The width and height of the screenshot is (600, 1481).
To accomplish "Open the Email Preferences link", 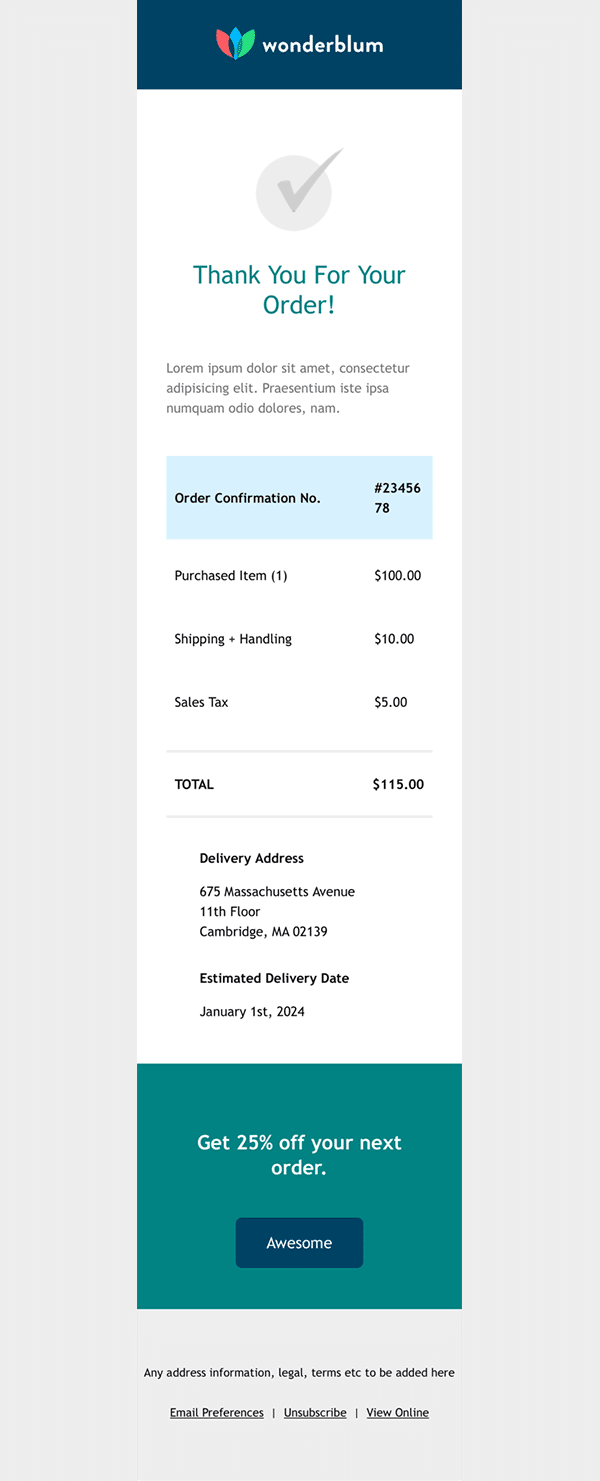I will [x=217, y=1413].
